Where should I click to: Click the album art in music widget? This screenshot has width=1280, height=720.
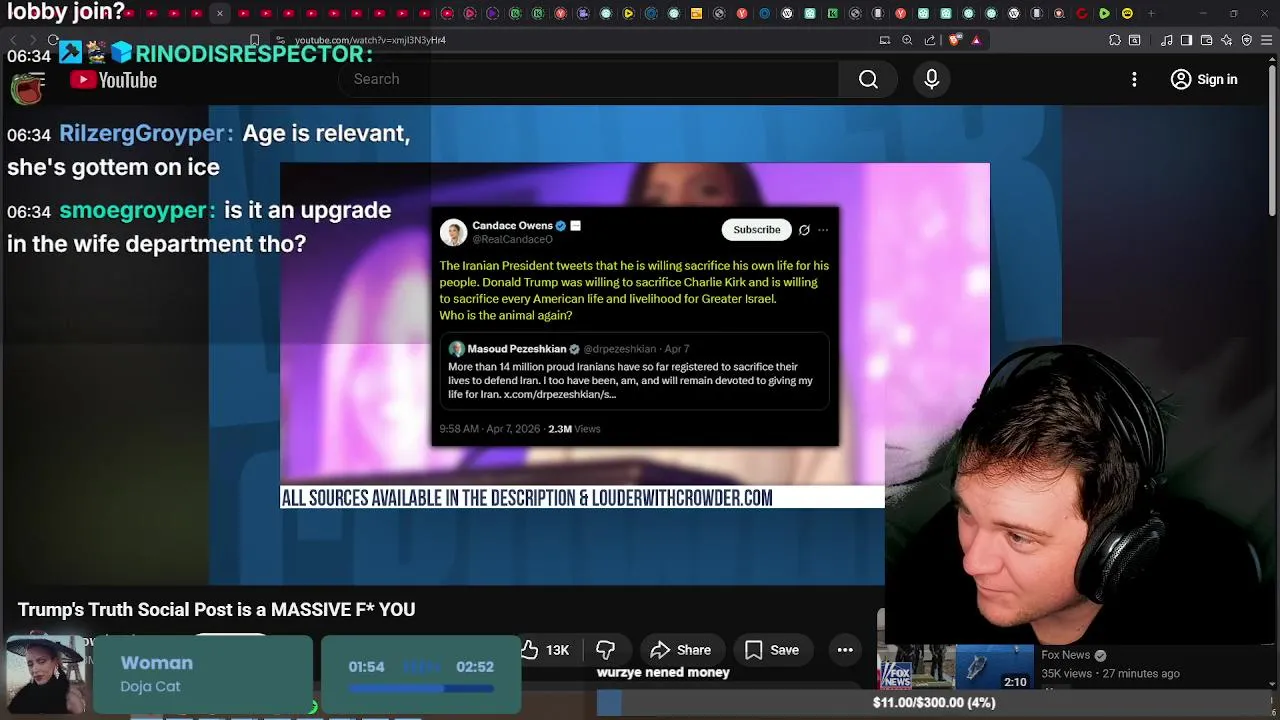click(45, 675)
